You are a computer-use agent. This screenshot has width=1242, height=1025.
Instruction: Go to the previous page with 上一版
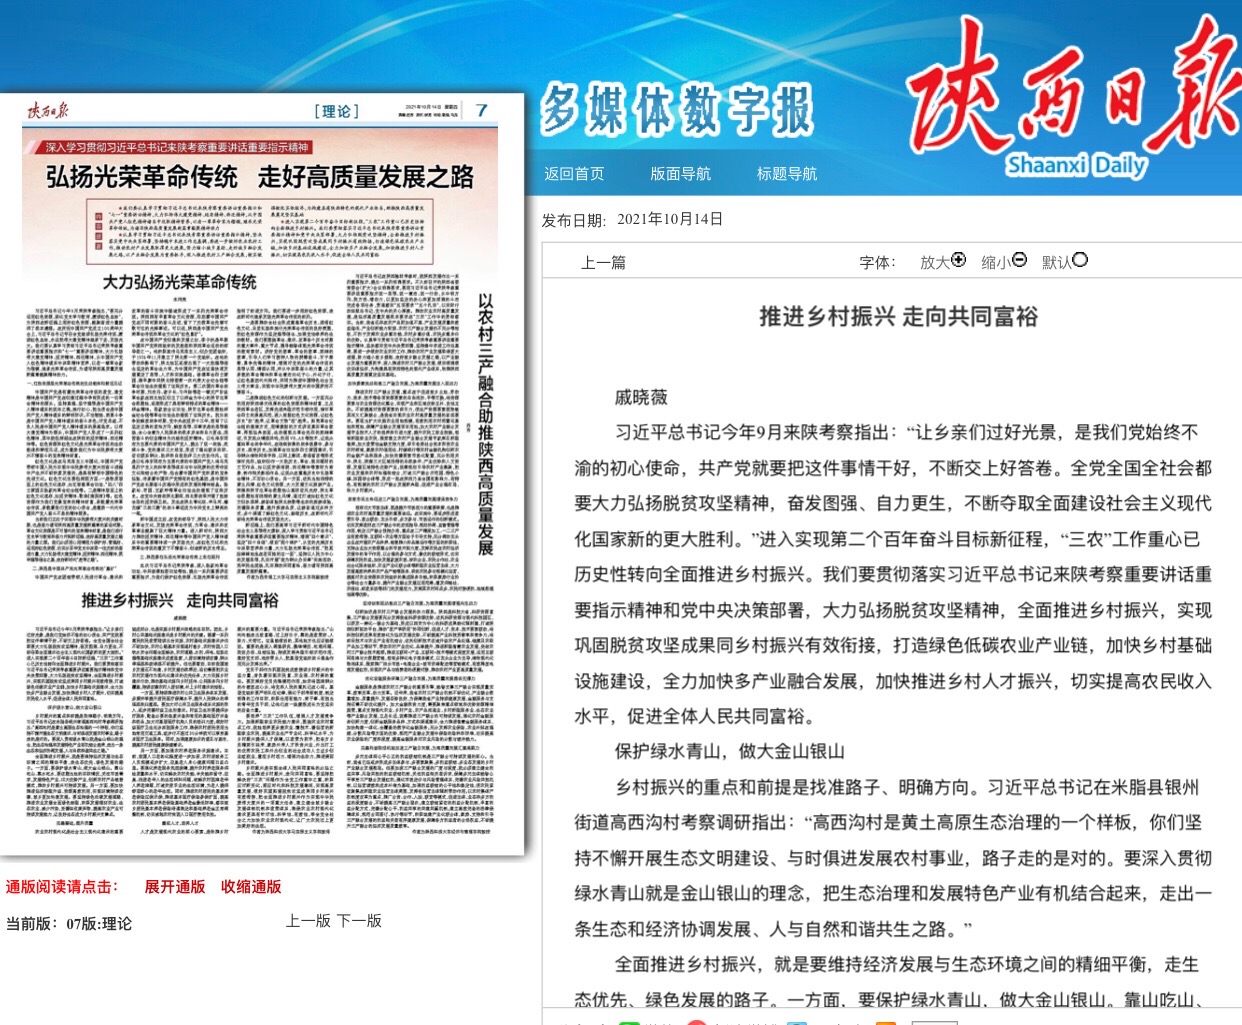pyautogui.click(x=308, y=921)
